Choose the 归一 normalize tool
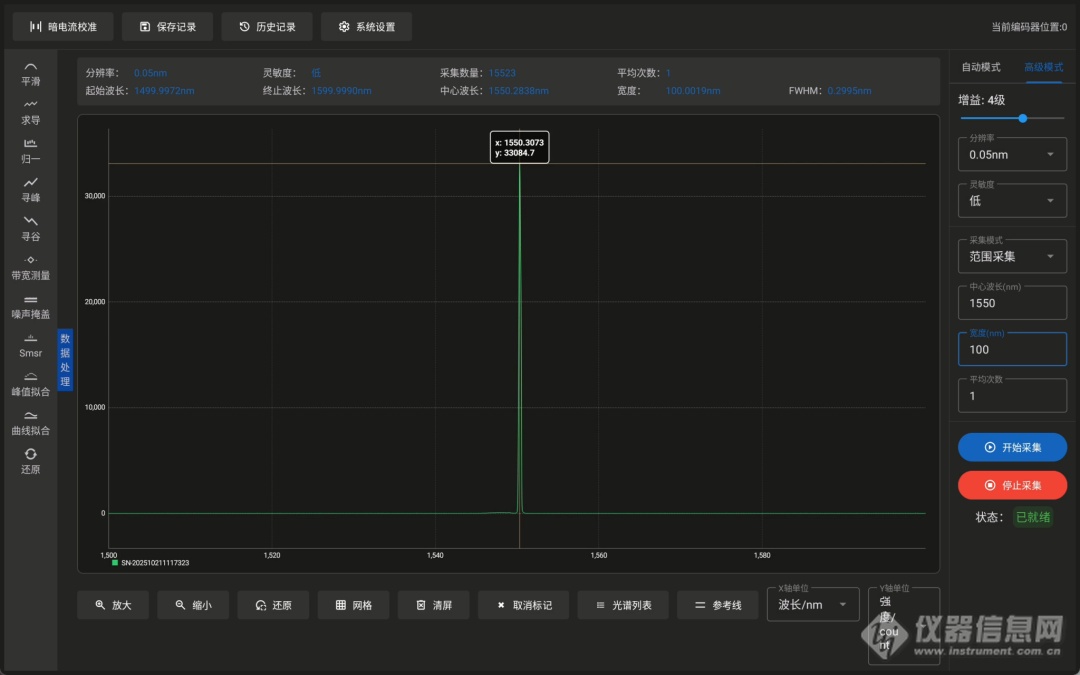The image size is (1080, 675). click(30, 151)
